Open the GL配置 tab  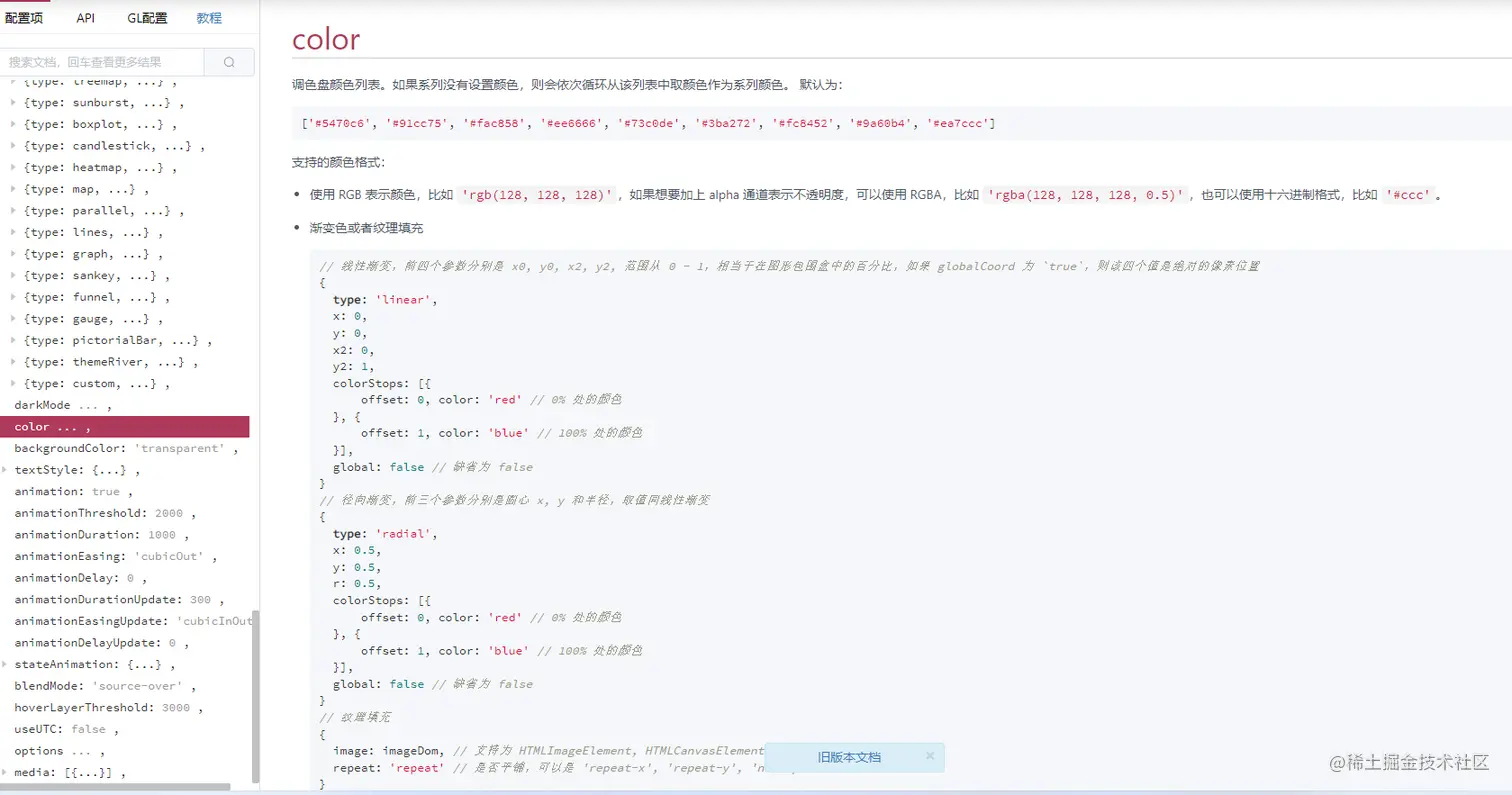point(147,18)
